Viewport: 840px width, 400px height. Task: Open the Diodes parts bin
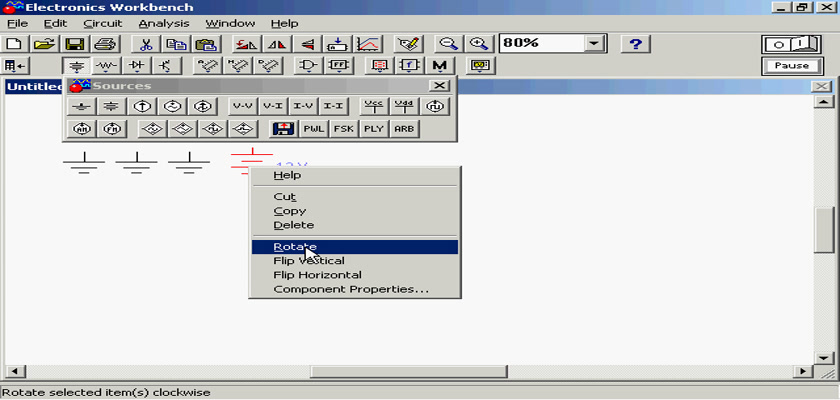point(137,66)
